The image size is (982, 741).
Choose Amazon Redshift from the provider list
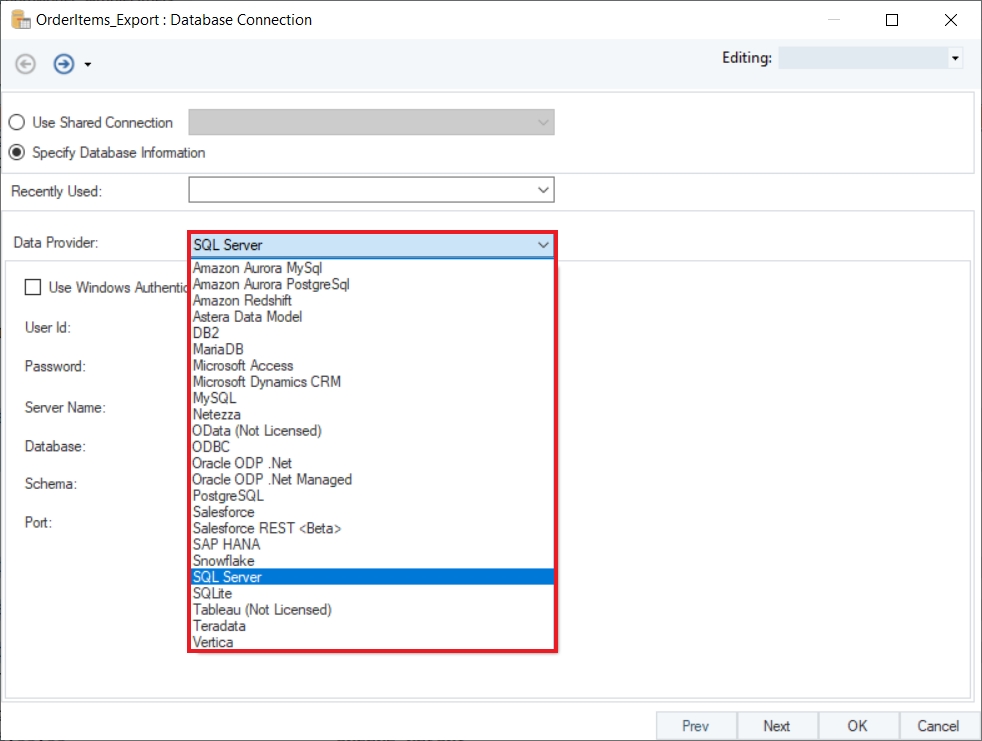click(242, 300)
